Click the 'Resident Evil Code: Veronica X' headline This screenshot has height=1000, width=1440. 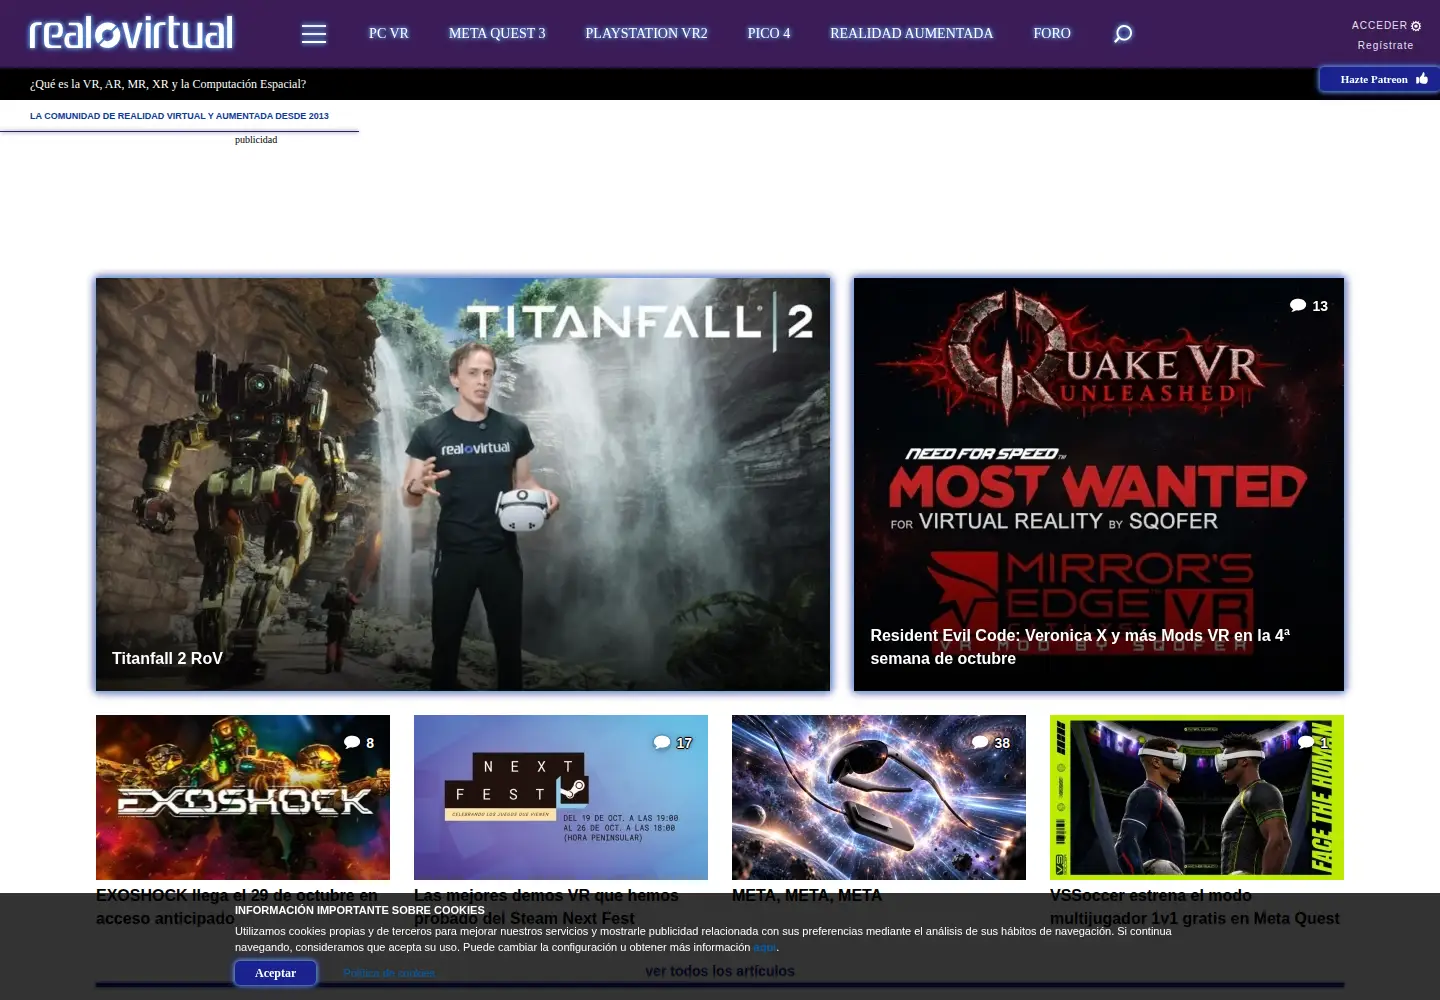click(1080, 647)
